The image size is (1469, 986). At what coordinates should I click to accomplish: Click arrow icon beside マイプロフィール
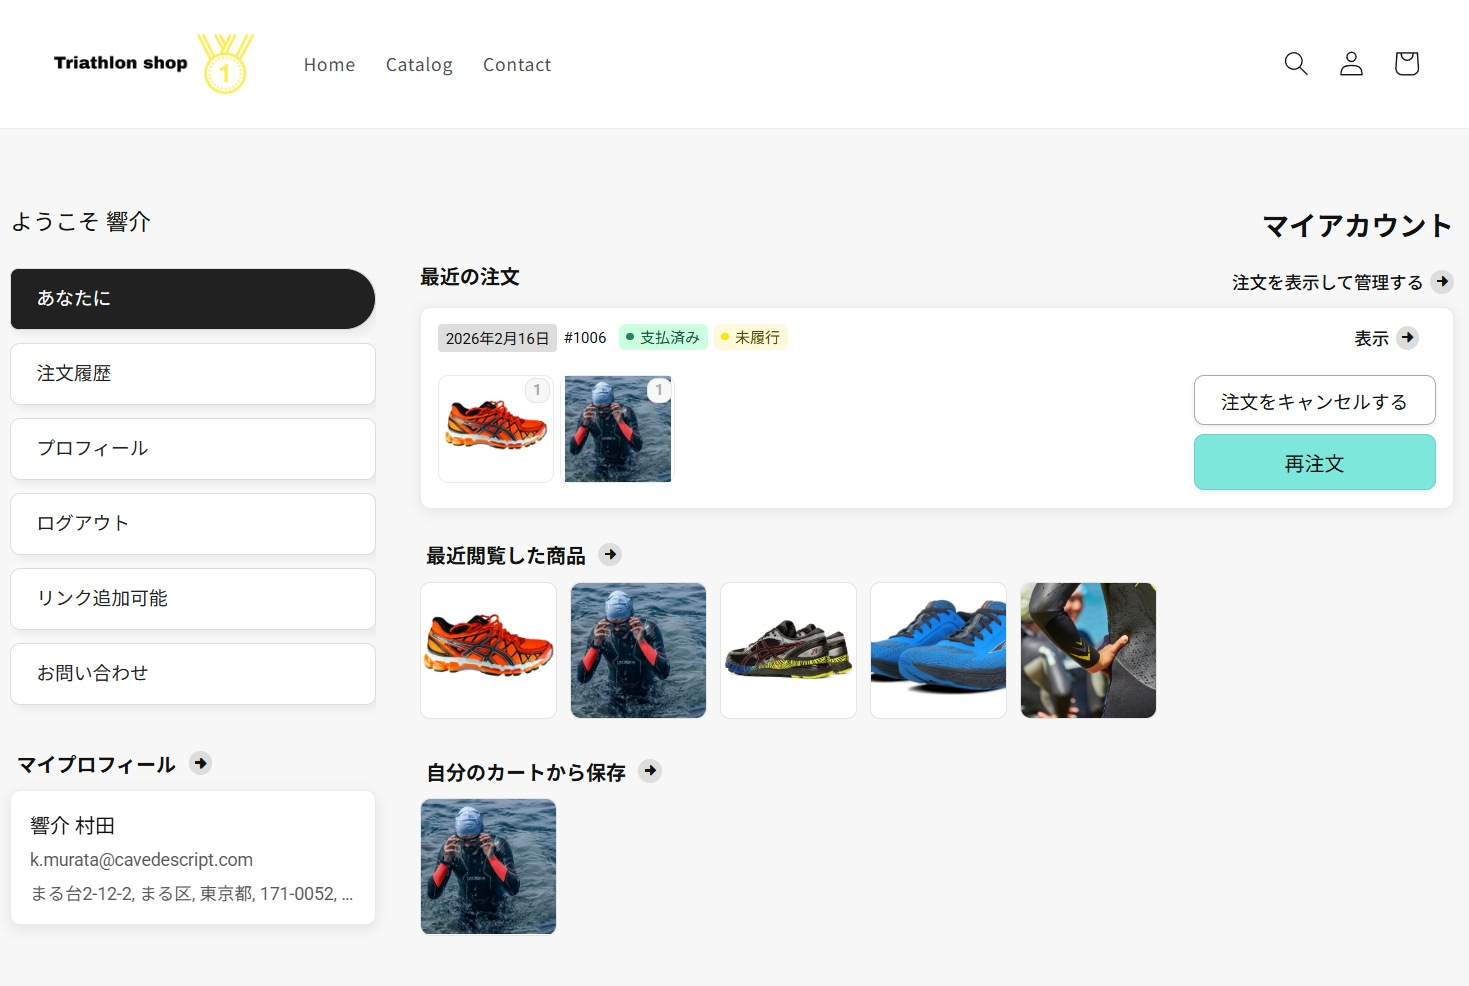[x=201, y=764]
